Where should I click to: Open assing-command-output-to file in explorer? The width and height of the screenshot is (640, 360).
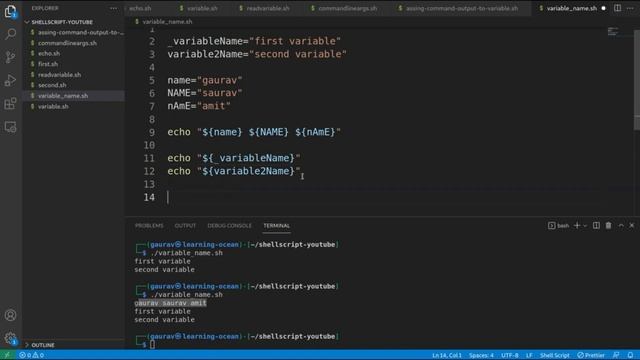pyautogui.click(x=74, y=32)
